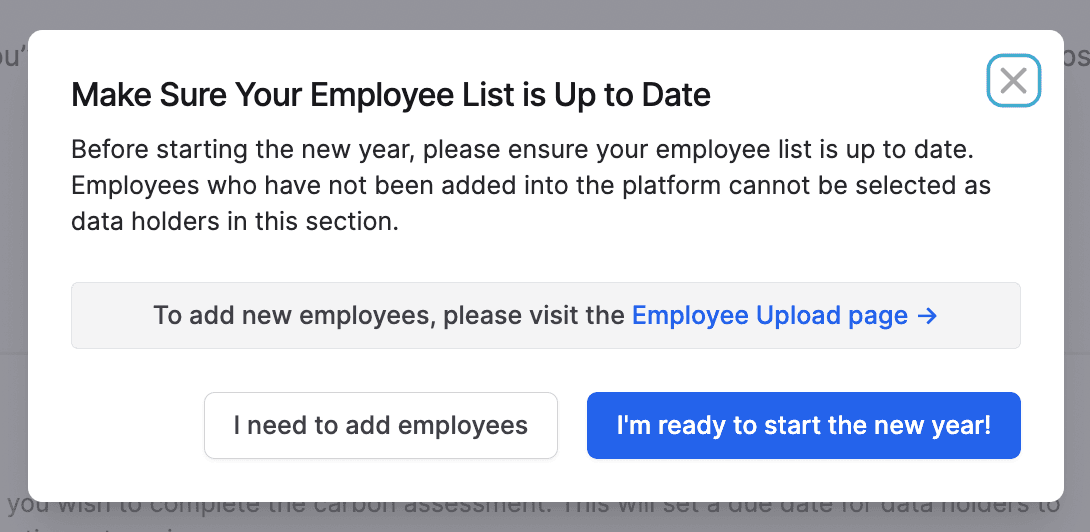Click the dimmed background above the dialog
Viewport: 1090px width, 532px height.
(x=545, y=13)
